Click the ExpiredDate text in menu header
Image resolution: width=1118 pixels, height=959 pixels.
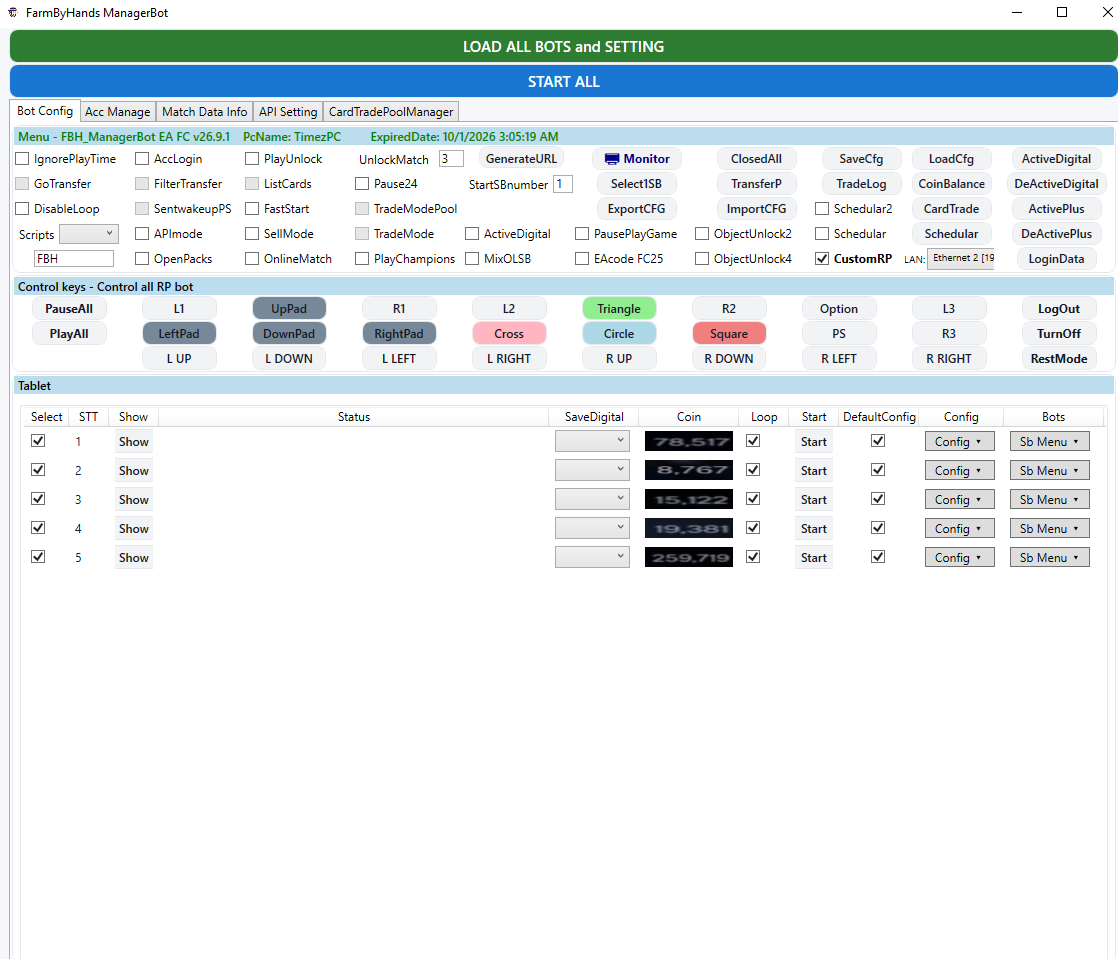(x=464, y=136)
